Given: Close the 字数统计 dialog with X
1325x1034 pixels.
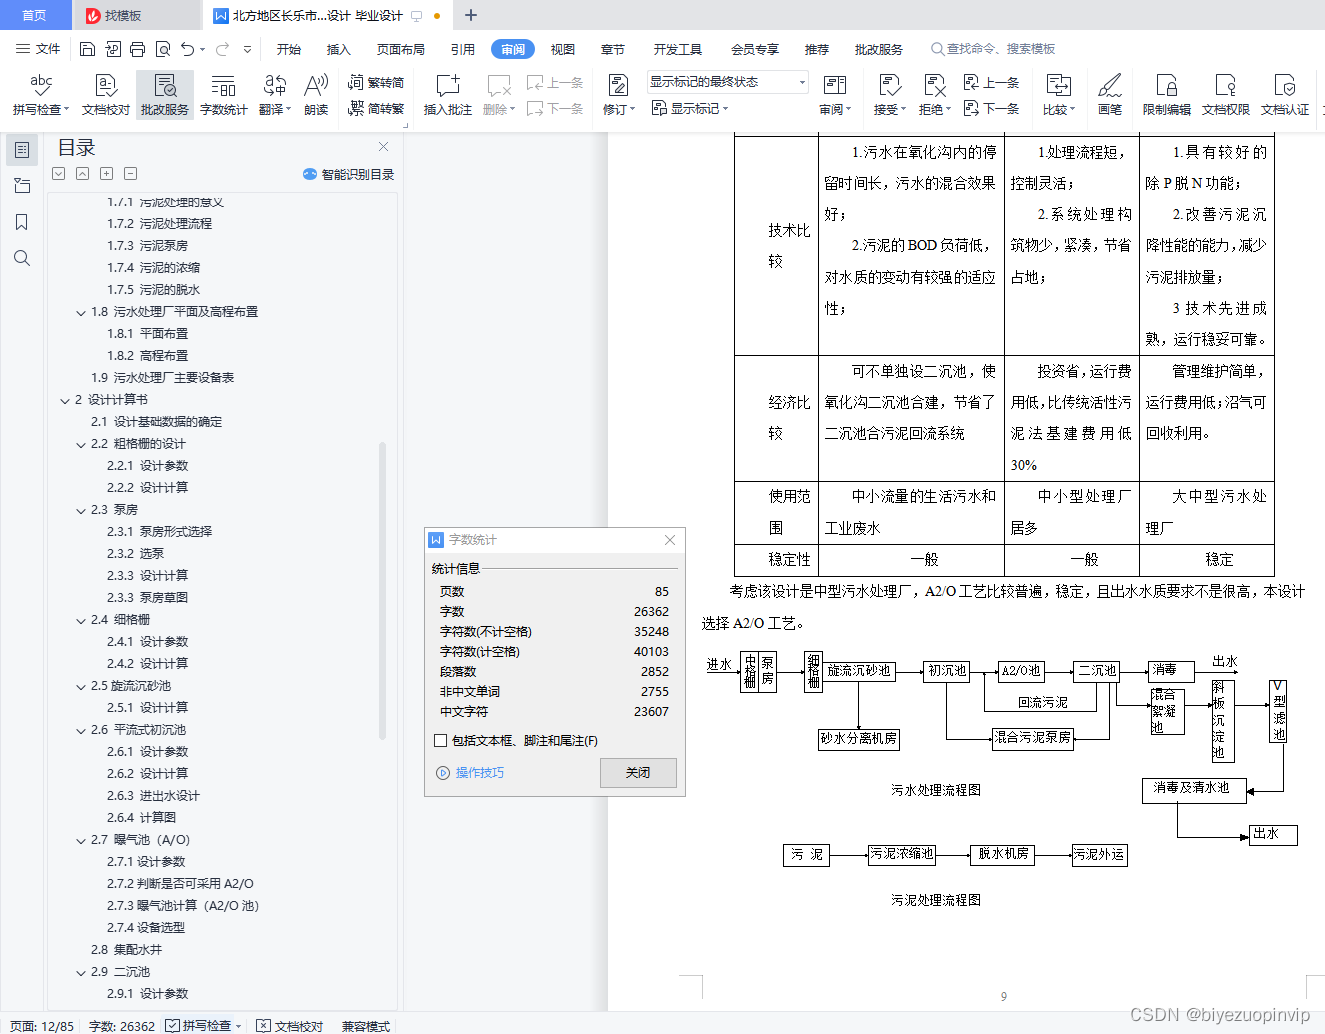Looking at the screenshot, I should pos(670,540).
